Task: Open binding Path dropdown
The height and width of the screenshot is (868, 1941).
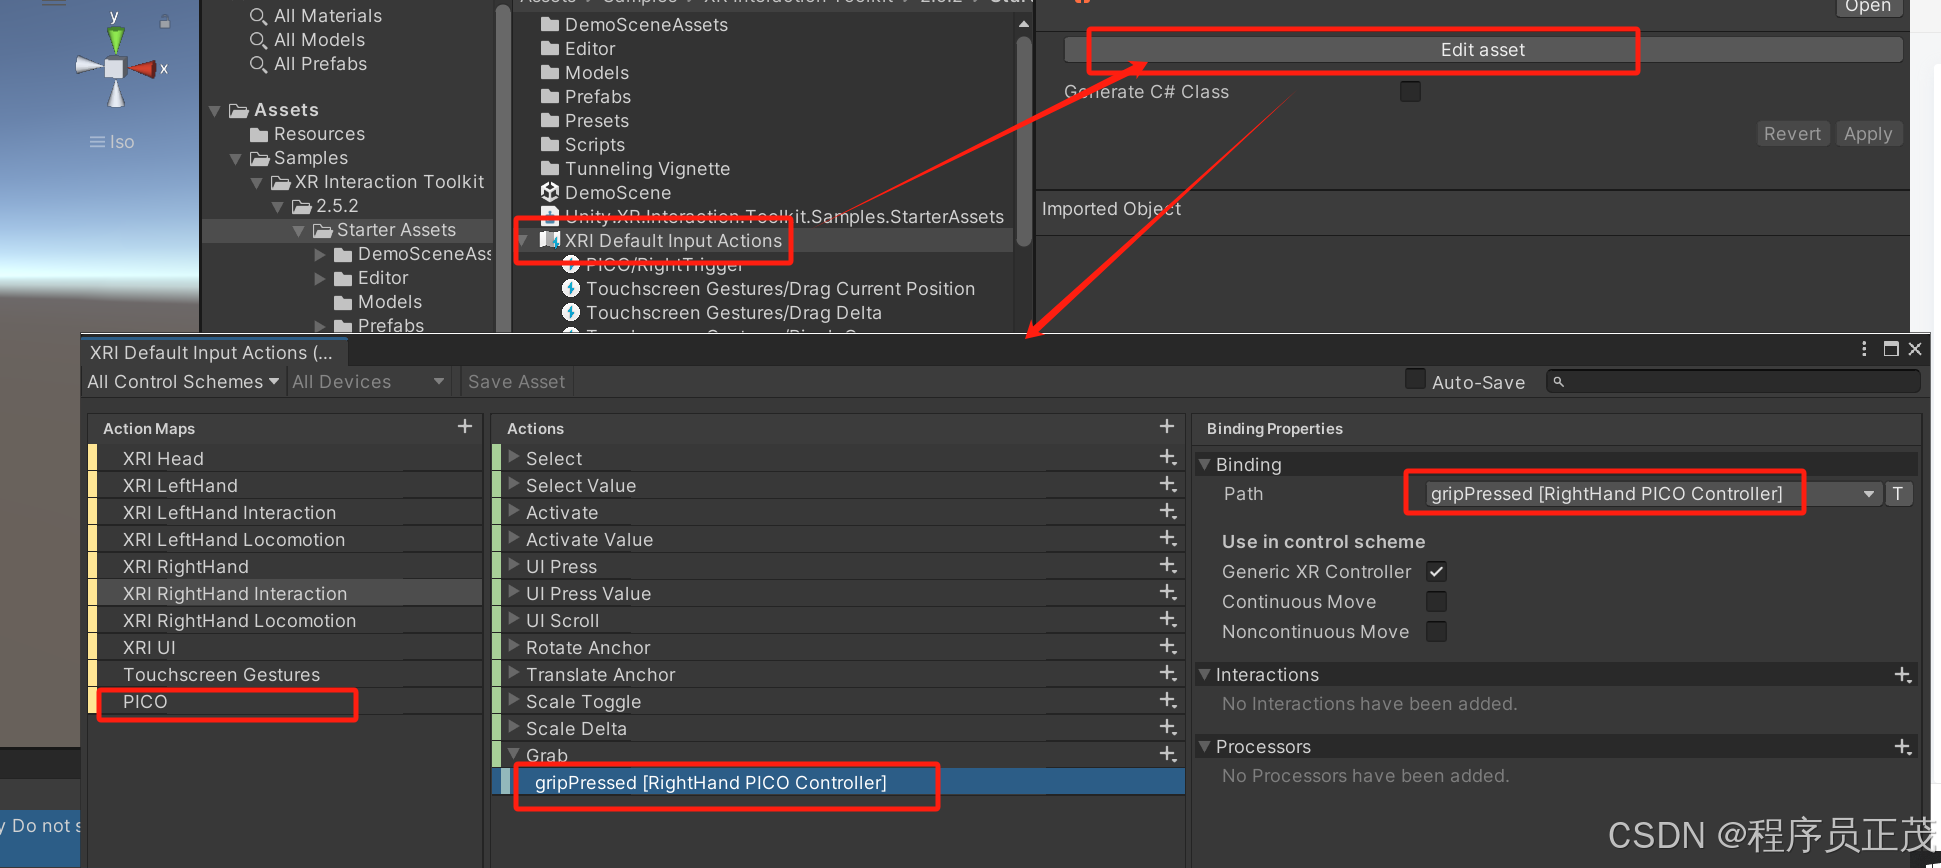Action: 1653,494
